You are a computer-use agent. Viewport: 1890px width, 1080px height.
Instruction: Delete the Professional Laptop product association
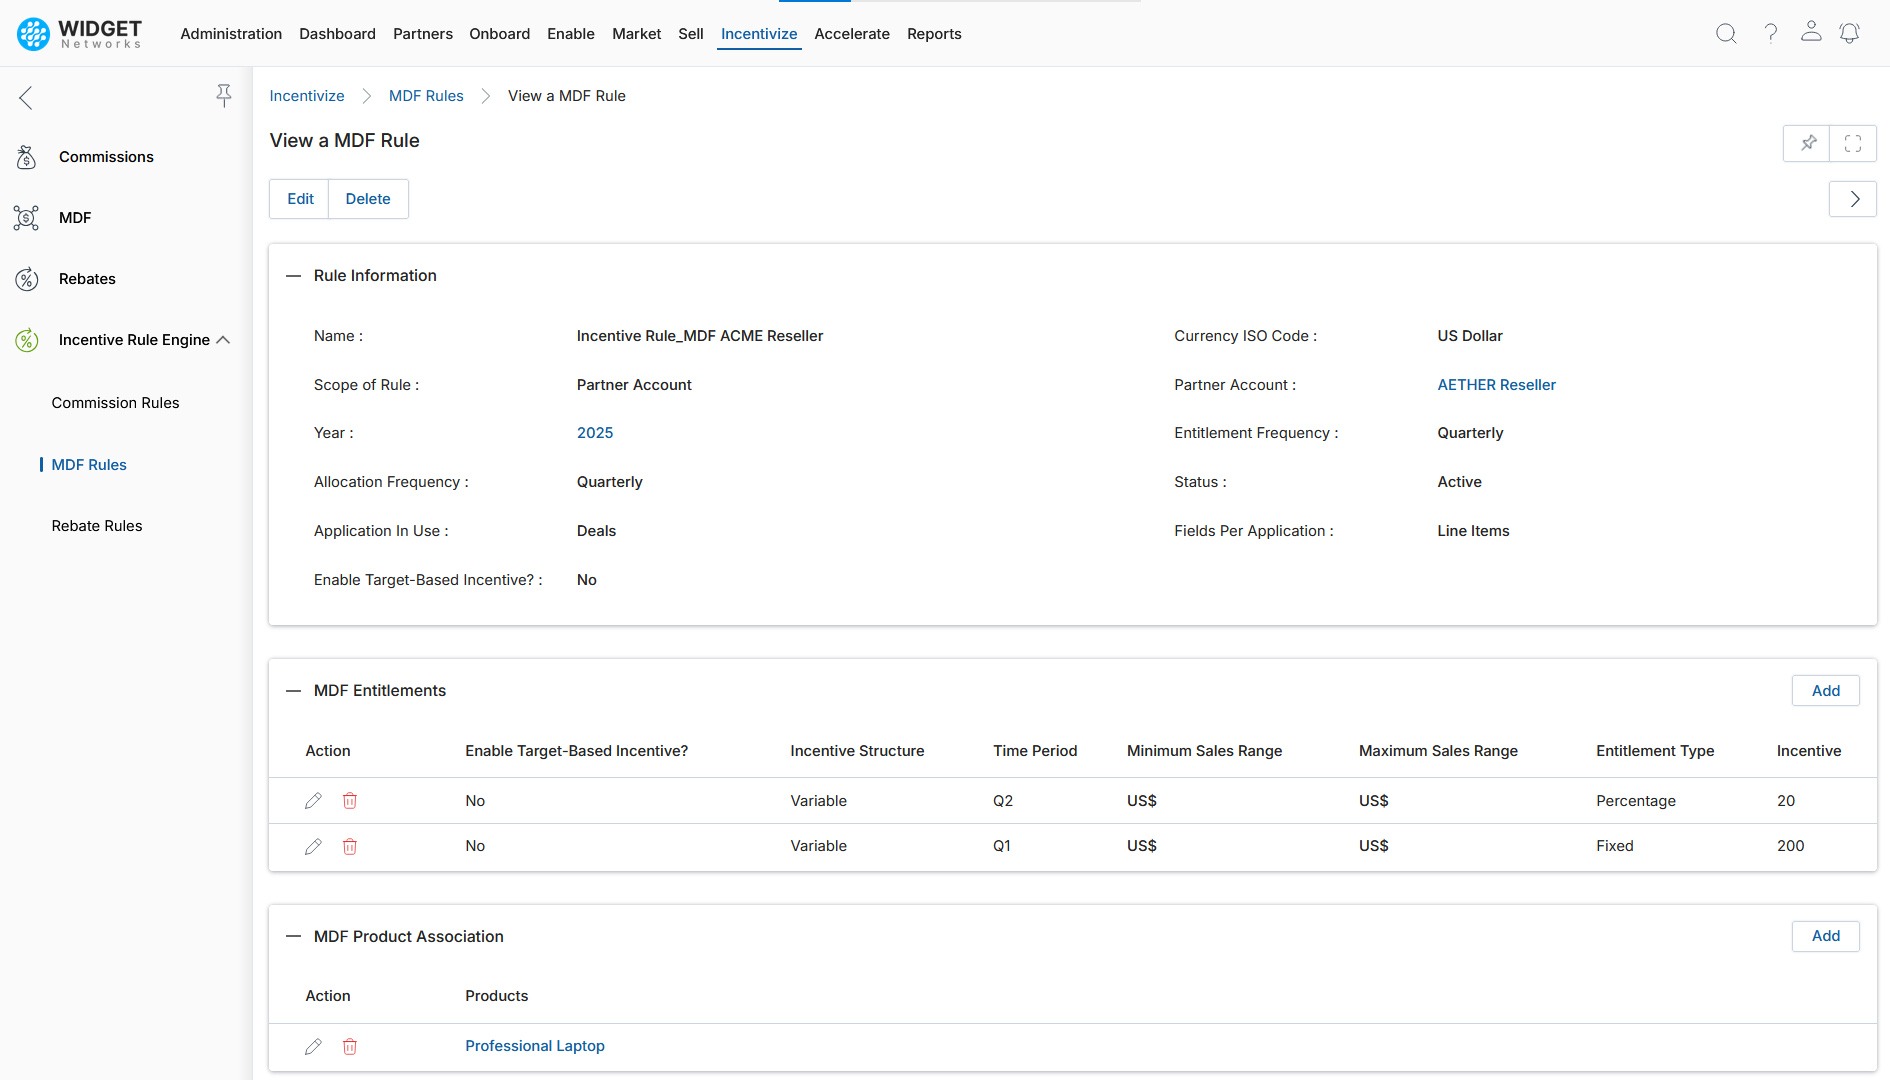click(350, 1046)
